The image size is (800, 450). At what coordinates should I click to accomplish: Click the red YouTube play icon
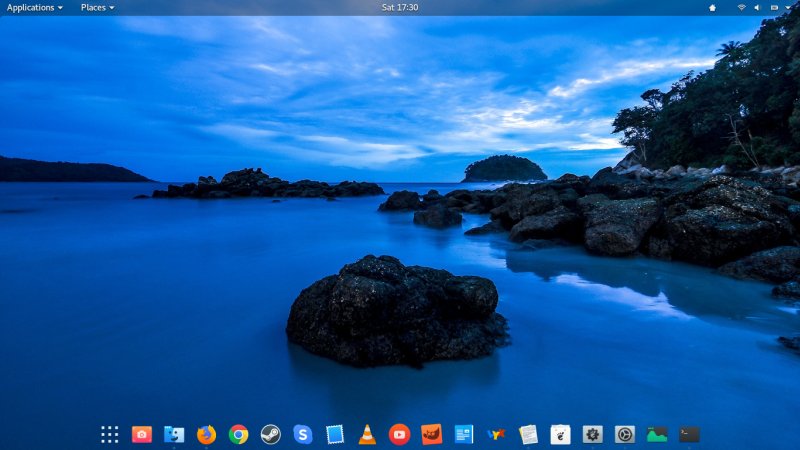click(x=399, y=434)
